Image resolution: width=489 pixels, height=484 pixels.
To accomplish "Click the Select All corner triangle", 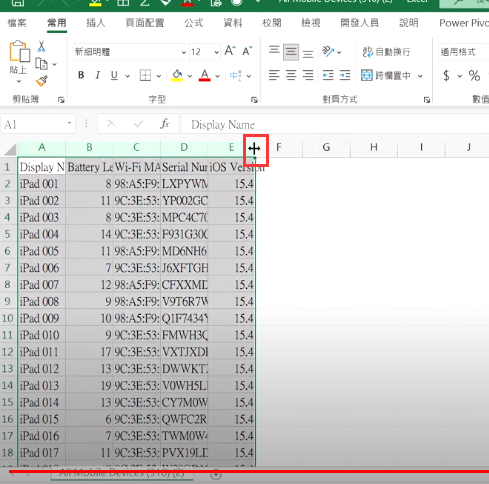I will [x=10, y=149].
